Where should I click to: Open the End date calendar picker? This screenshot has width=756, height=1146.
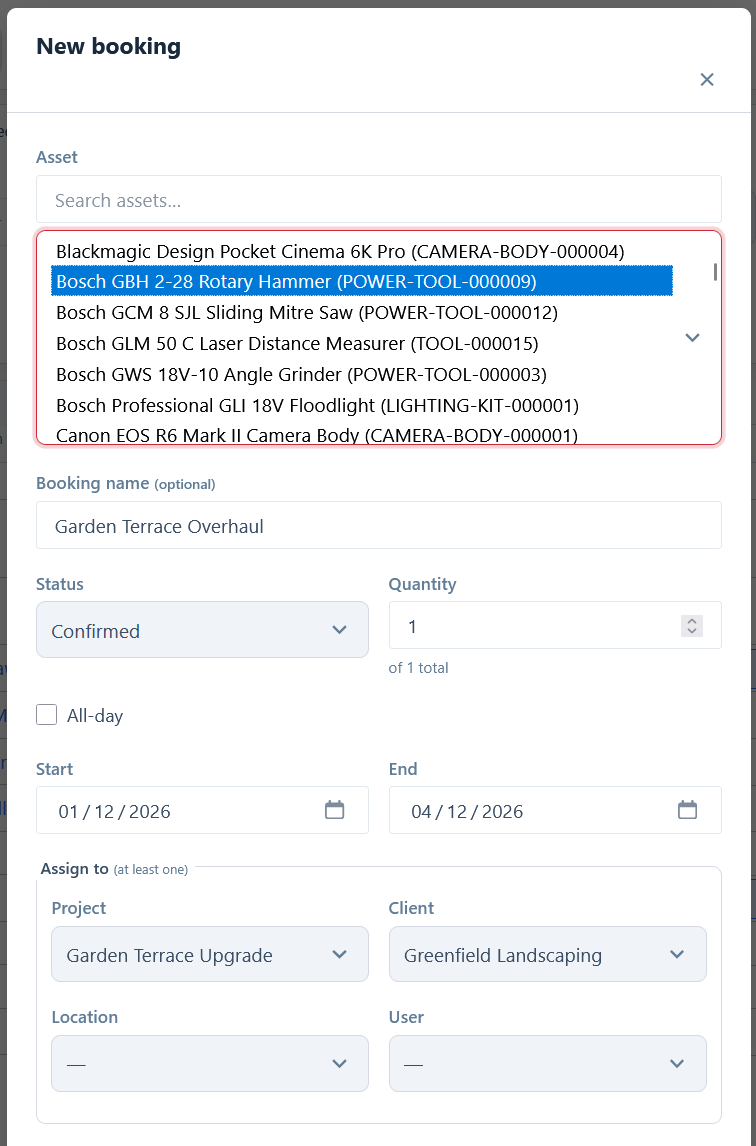pyautogui.click(x=687, y=810)
